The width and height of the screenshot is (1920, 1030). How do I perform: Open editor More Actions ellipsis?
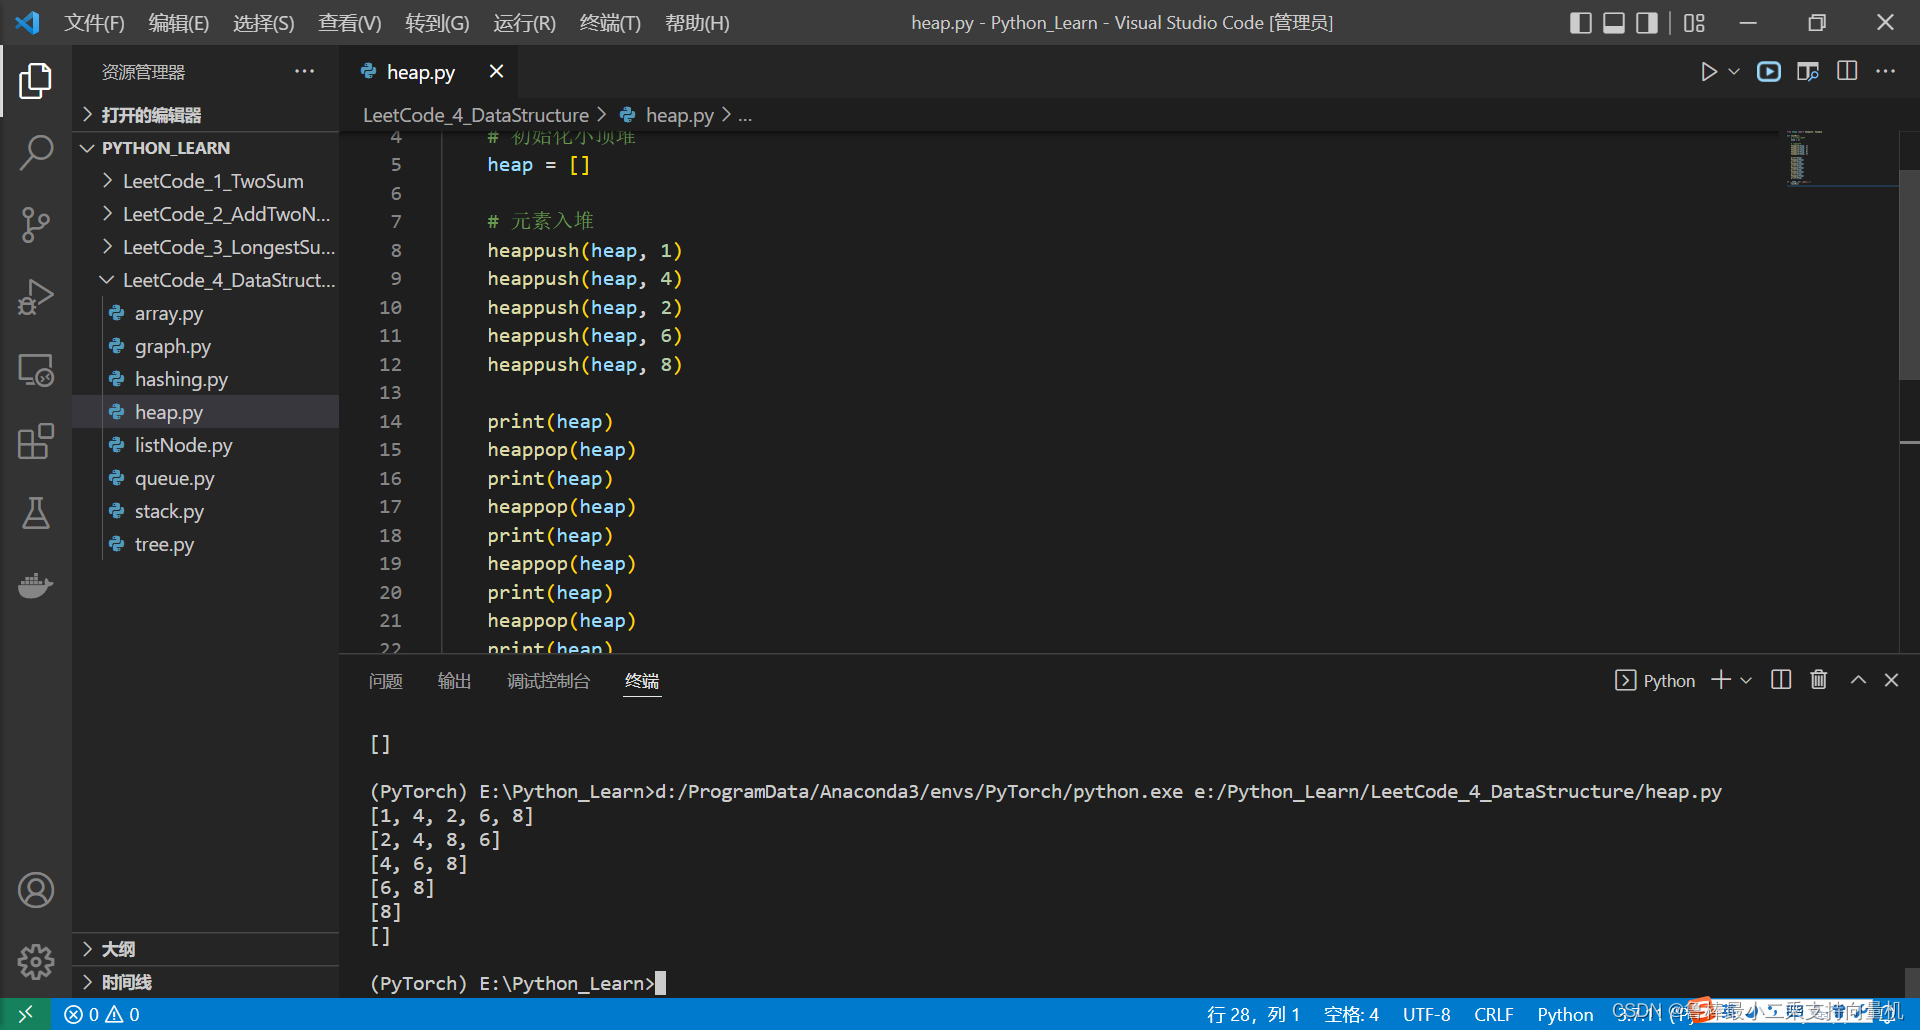pyautogui.click(x=1886, y=71)
